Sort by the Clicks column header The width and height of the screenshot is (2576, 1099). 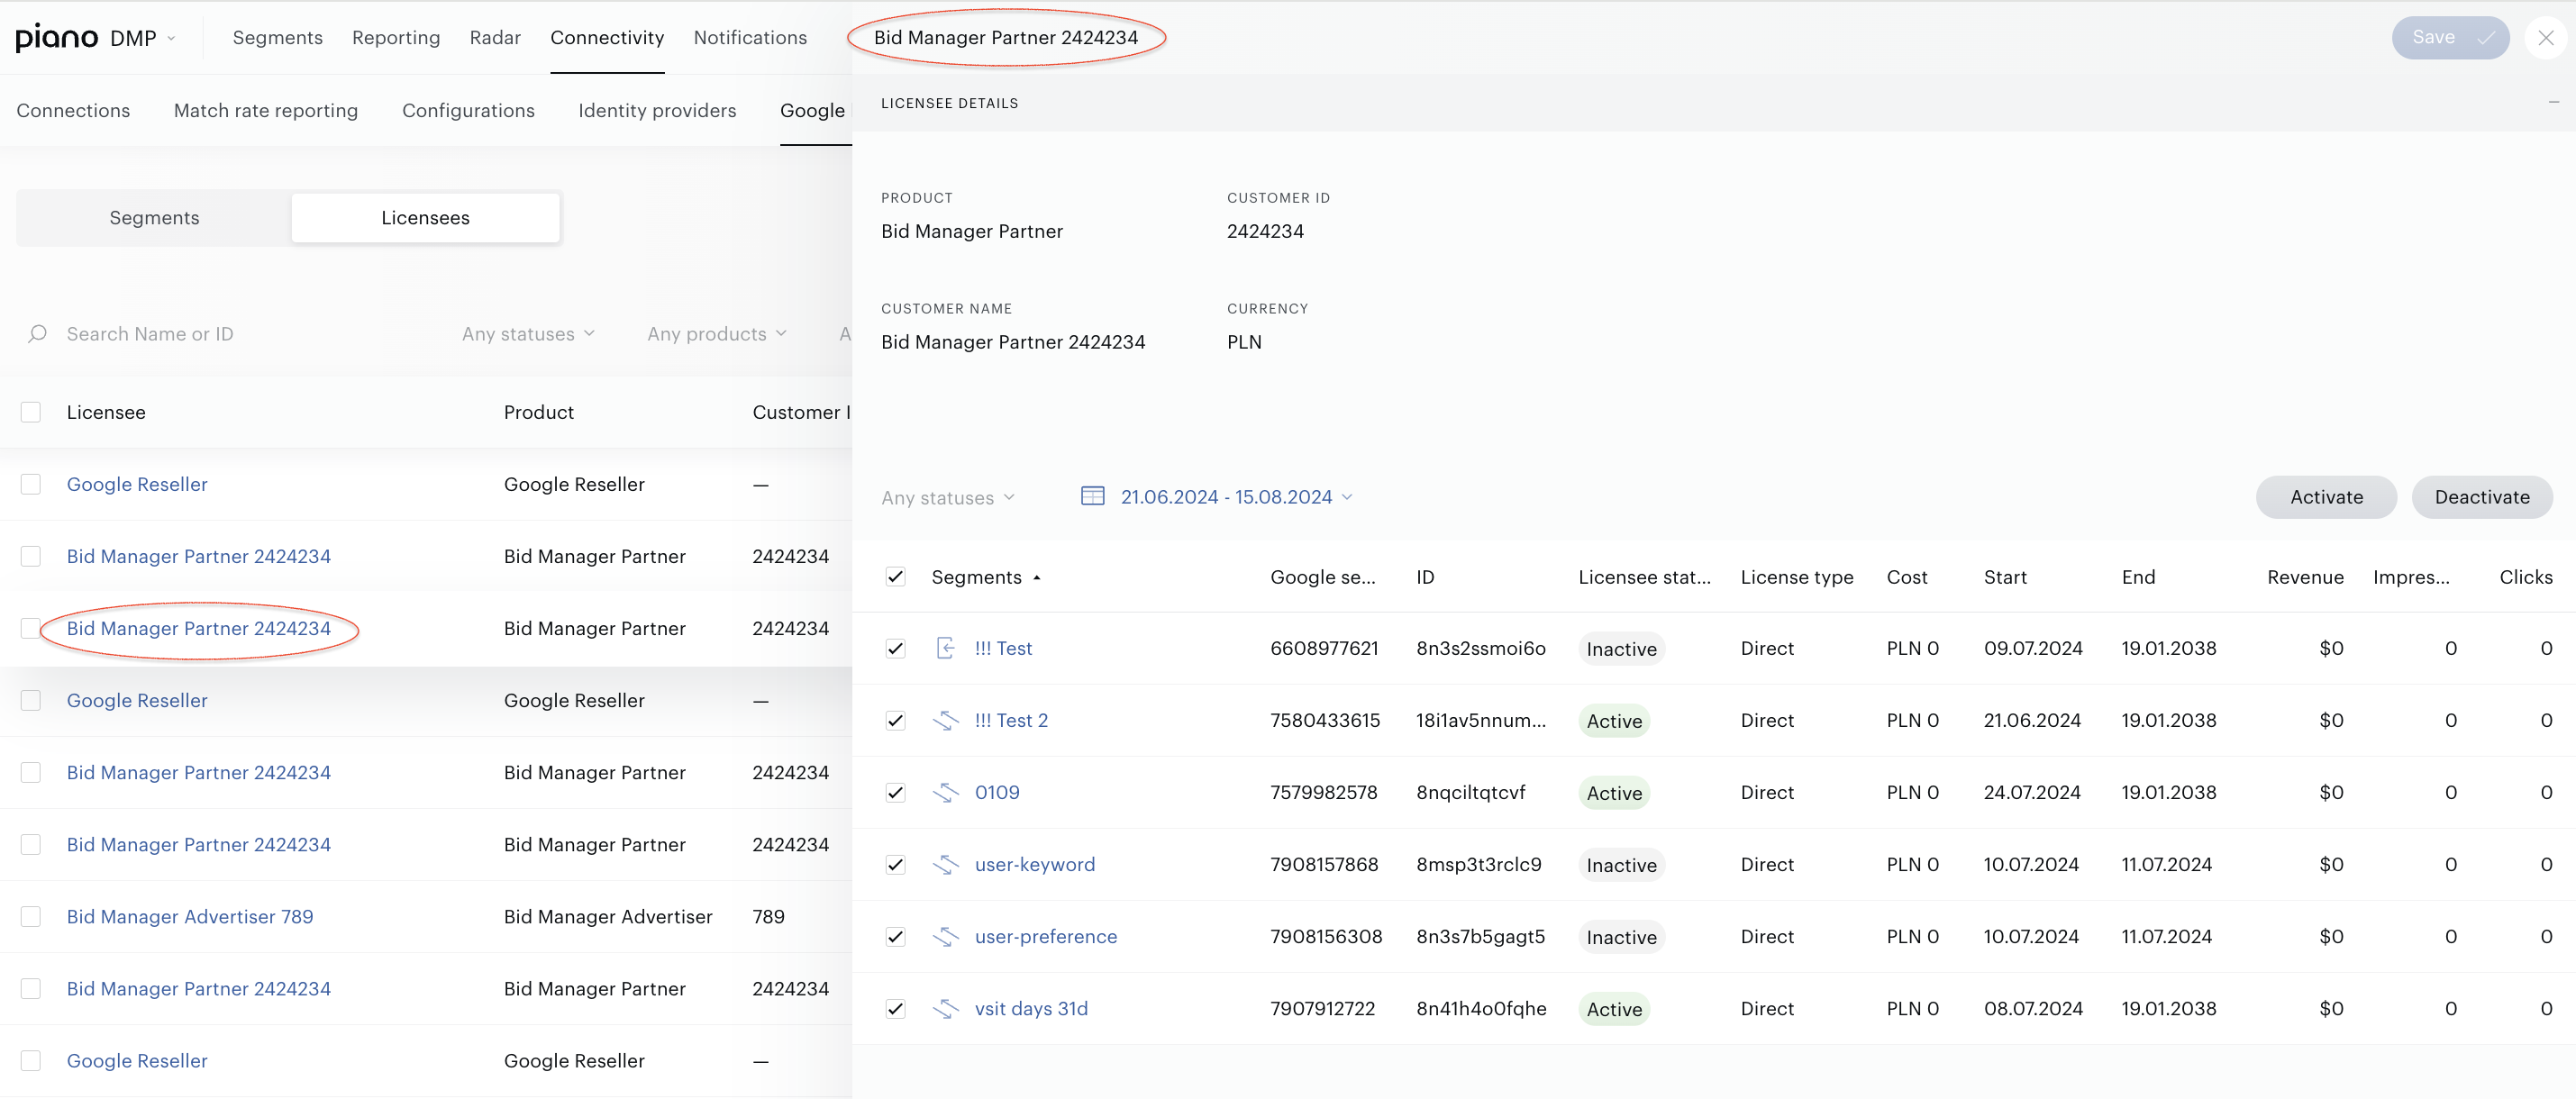click(x=2525, y=577)
